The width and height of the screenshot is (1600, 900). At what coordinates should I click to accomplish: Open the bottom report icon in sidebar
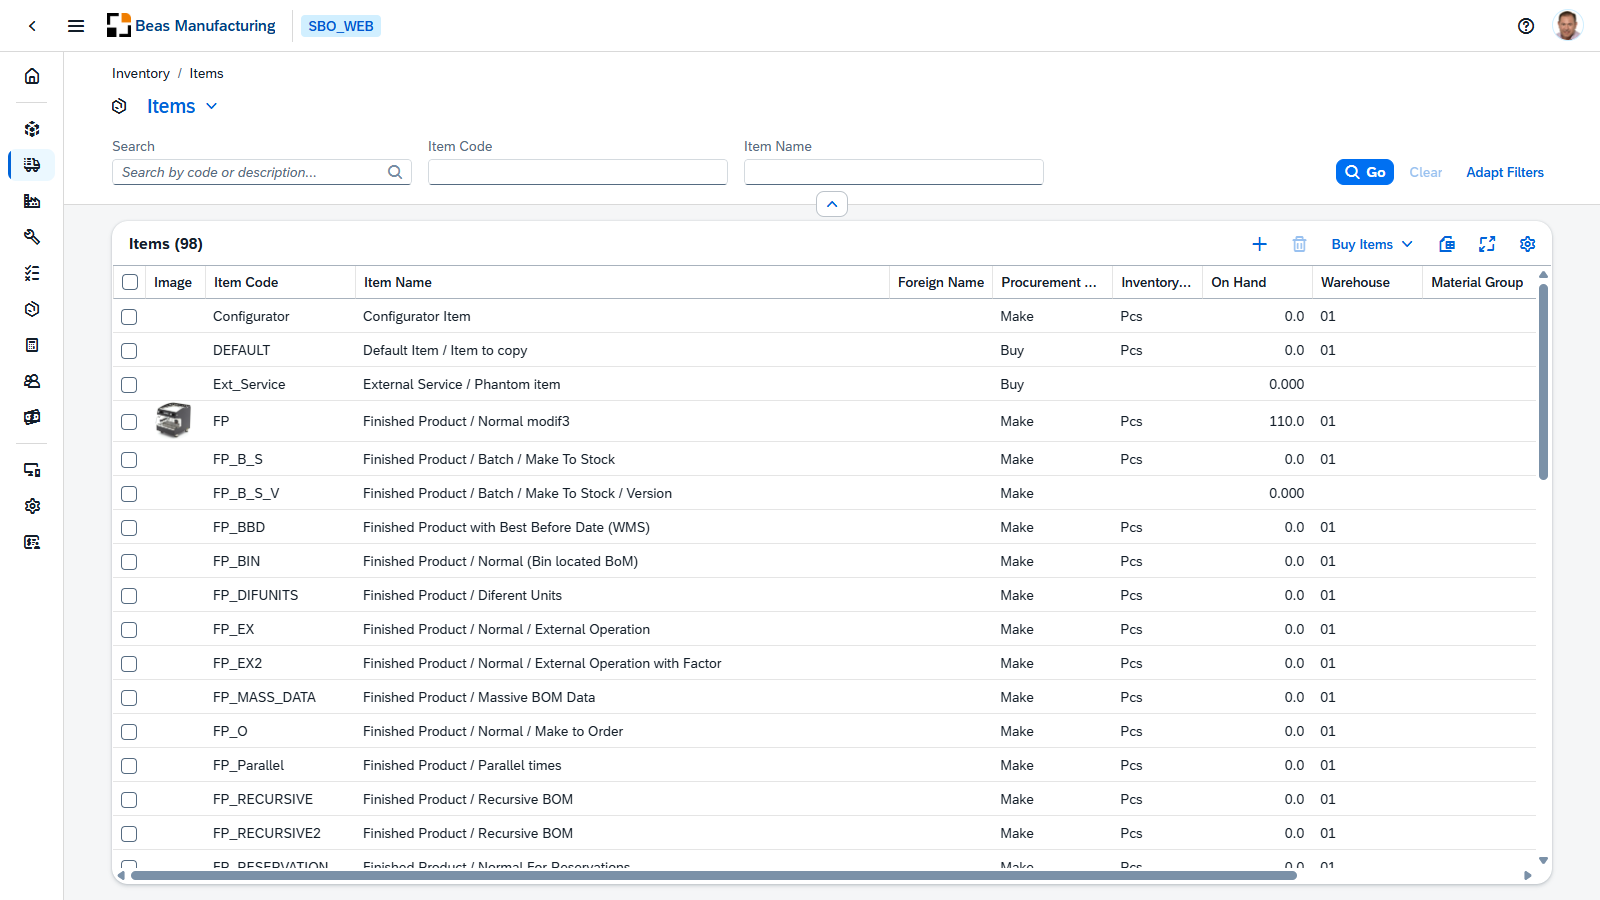coord(32,542)
